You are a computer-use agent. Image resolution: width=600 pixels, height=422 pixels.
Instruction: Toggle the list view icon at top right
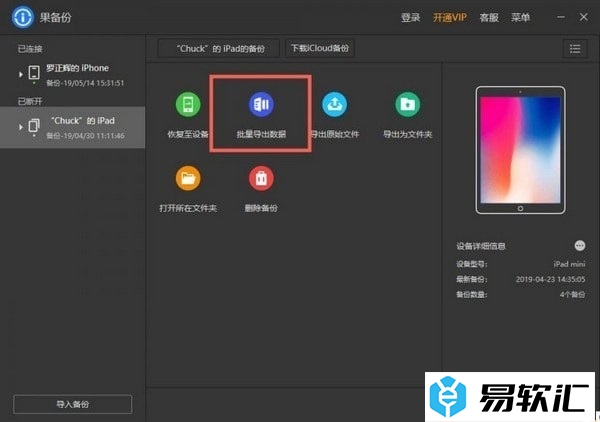(575, 49)
